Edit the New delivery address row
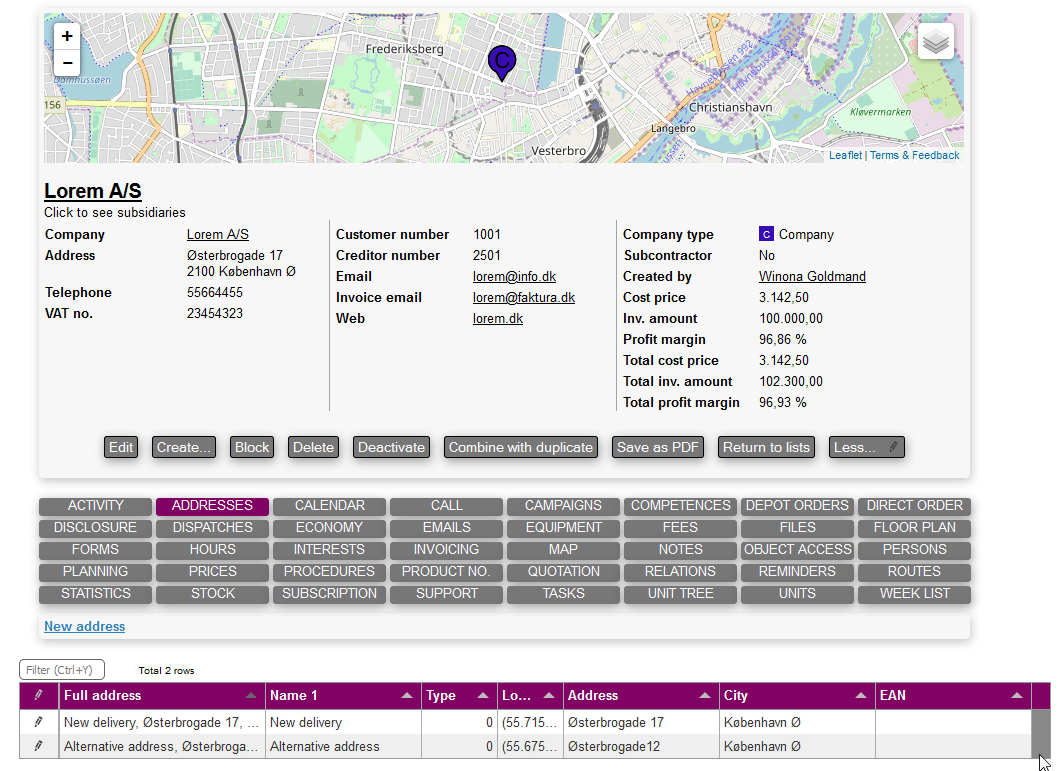The height and width of the screenshot is (771, 1060). pyautogui.click(x=39, y=722)
